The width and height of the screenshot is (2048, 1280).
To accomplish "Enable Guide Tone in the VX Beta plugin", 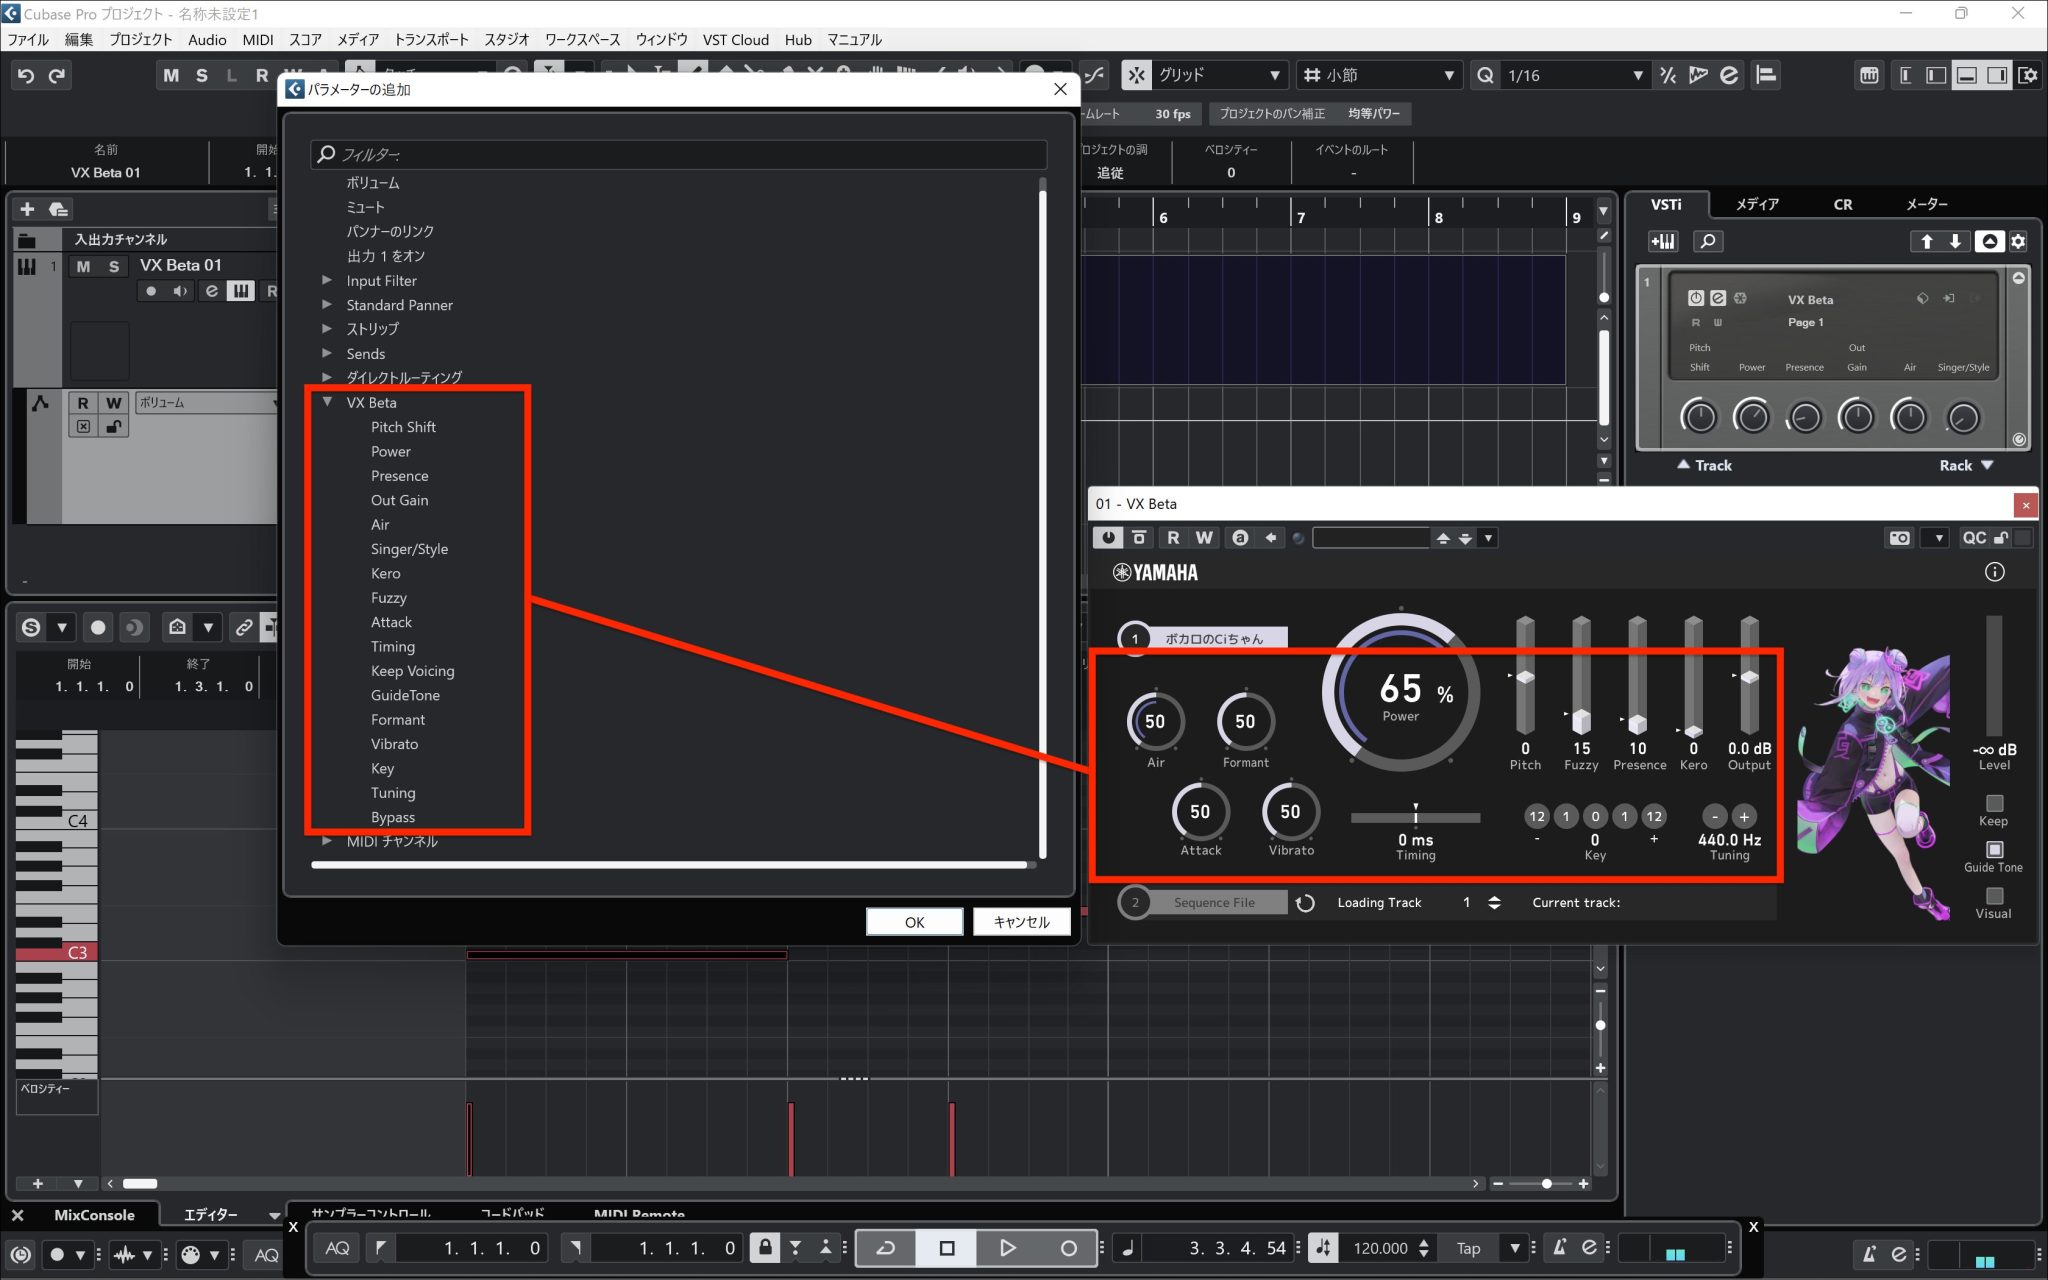I will tap(1993, 851).
